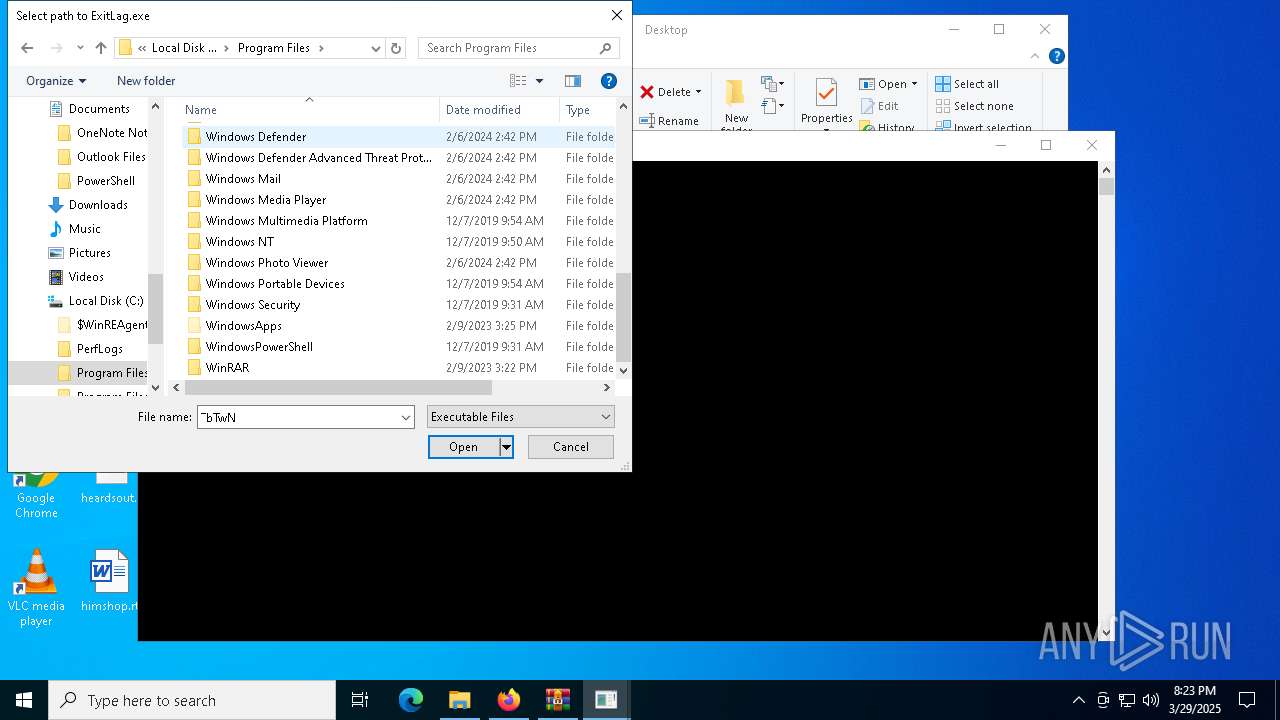Select Windows Multimedia Platform folder

point(286,221)
